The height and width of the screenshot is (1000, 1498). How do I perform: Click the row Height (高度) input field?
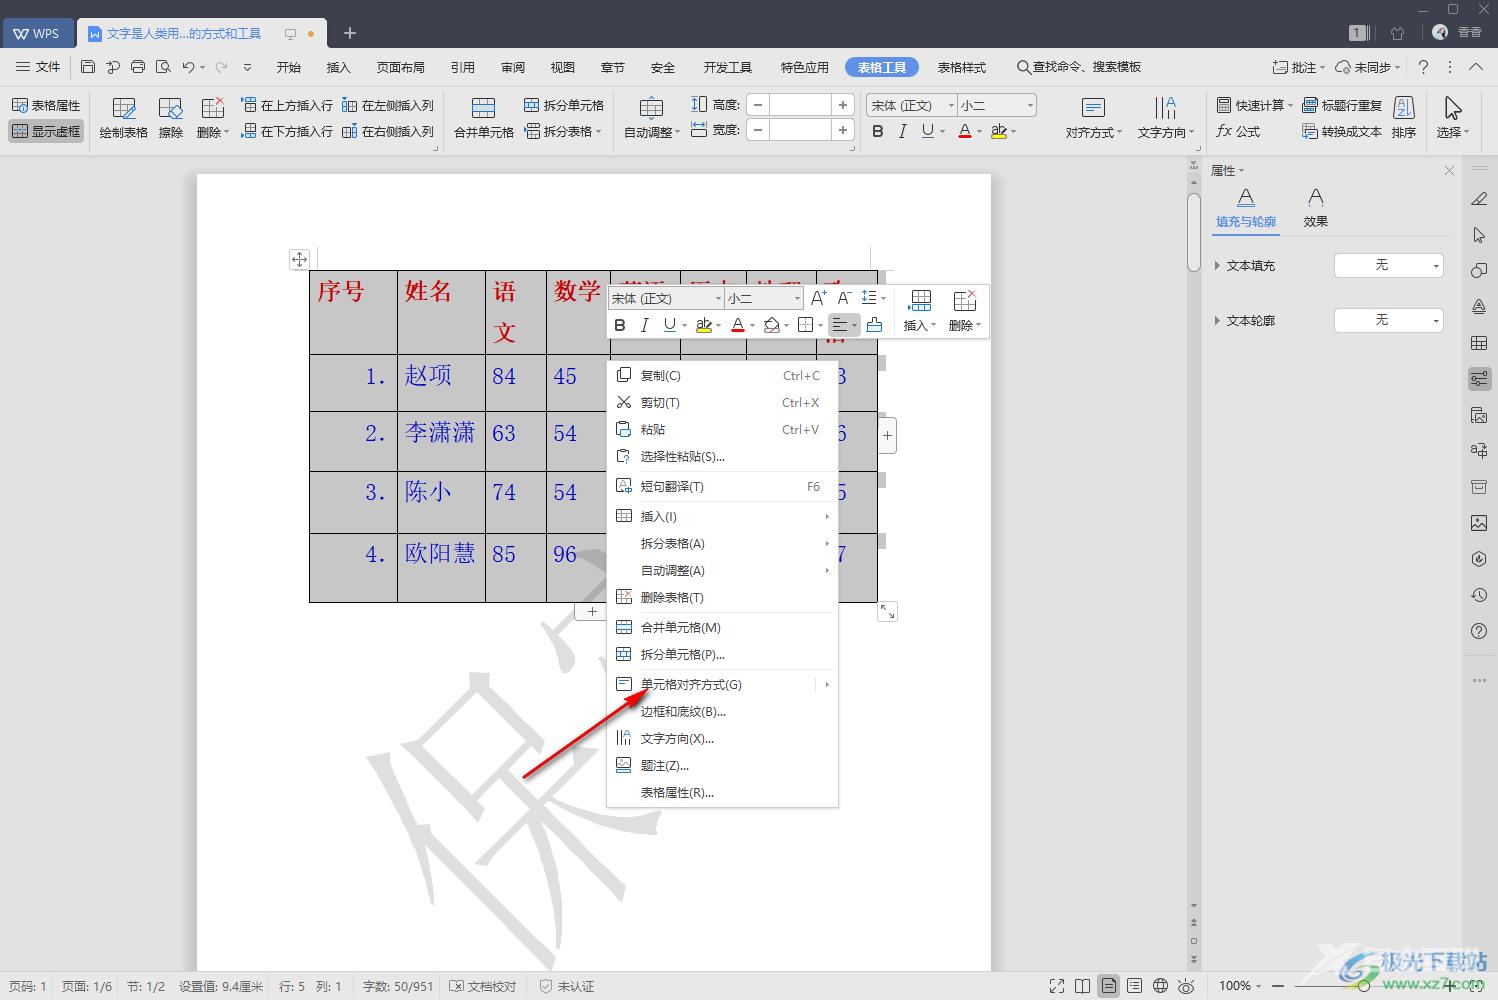[800, 105]
